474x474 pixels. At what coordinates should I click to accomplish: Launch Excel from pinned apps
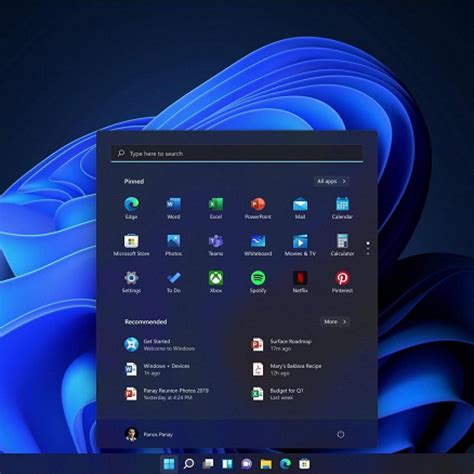[x=216, y=208]
